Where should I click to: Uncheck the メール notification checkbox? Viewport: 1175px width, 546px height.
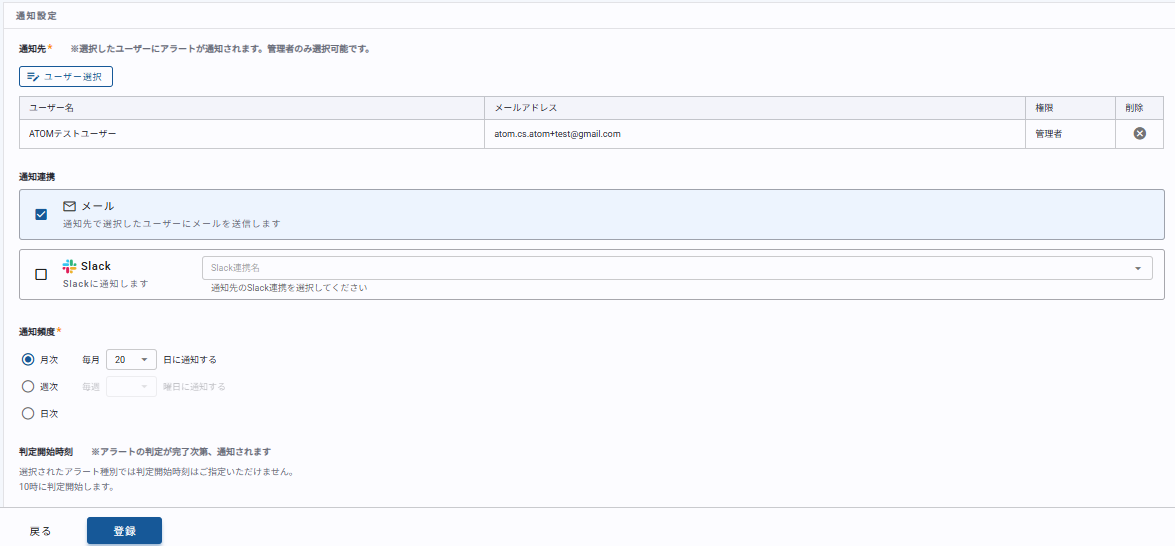click(41, 214)
